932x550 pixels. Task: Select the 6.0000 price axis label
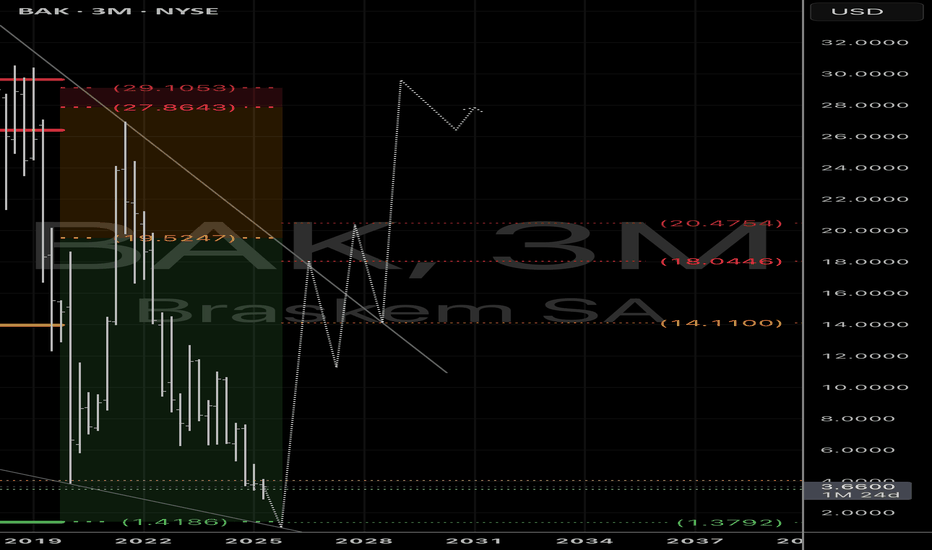(858, 450)
